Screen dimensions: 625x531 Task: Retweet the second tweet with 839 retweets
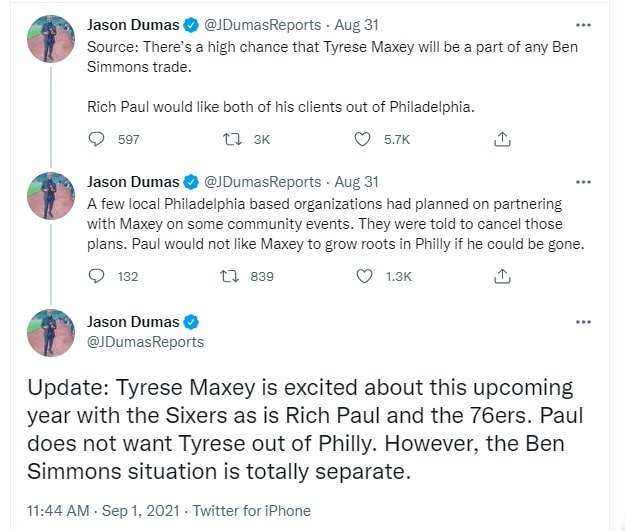(x=232, y=276)
